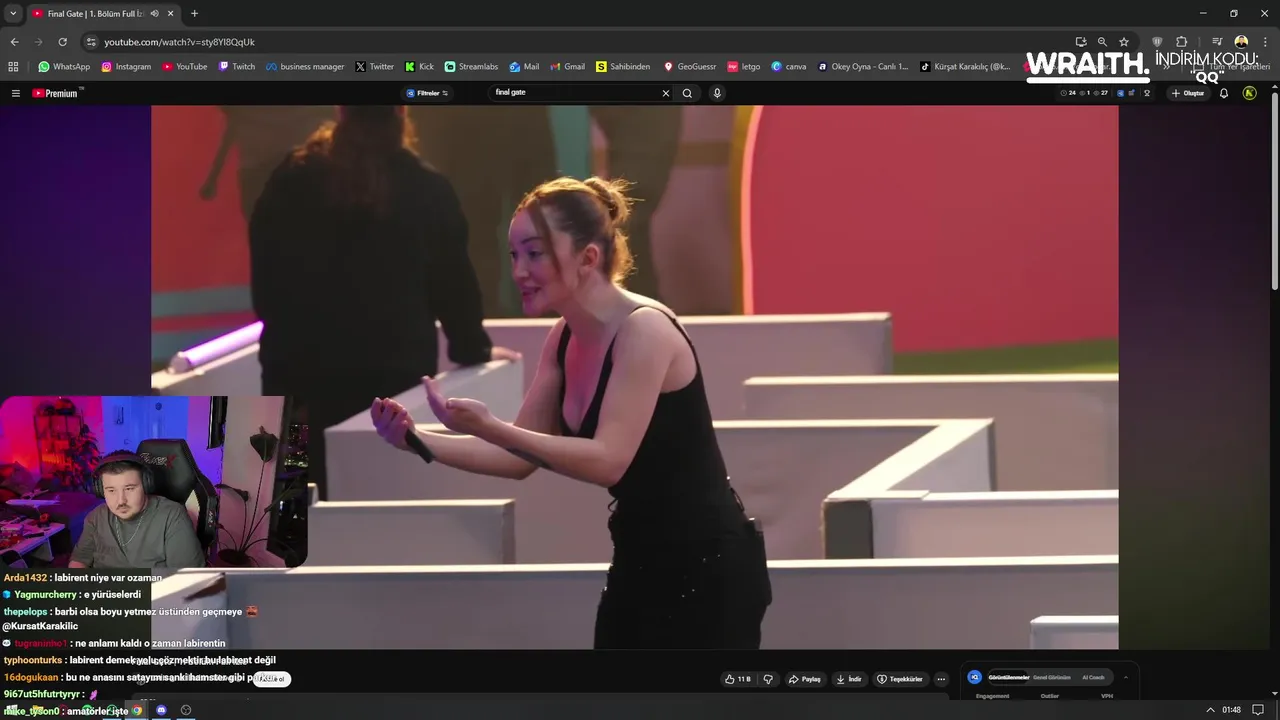The image size is (1280, 720).
Task: Open the OBS Studio taskbar icon
Action: (x=185, y=710)
